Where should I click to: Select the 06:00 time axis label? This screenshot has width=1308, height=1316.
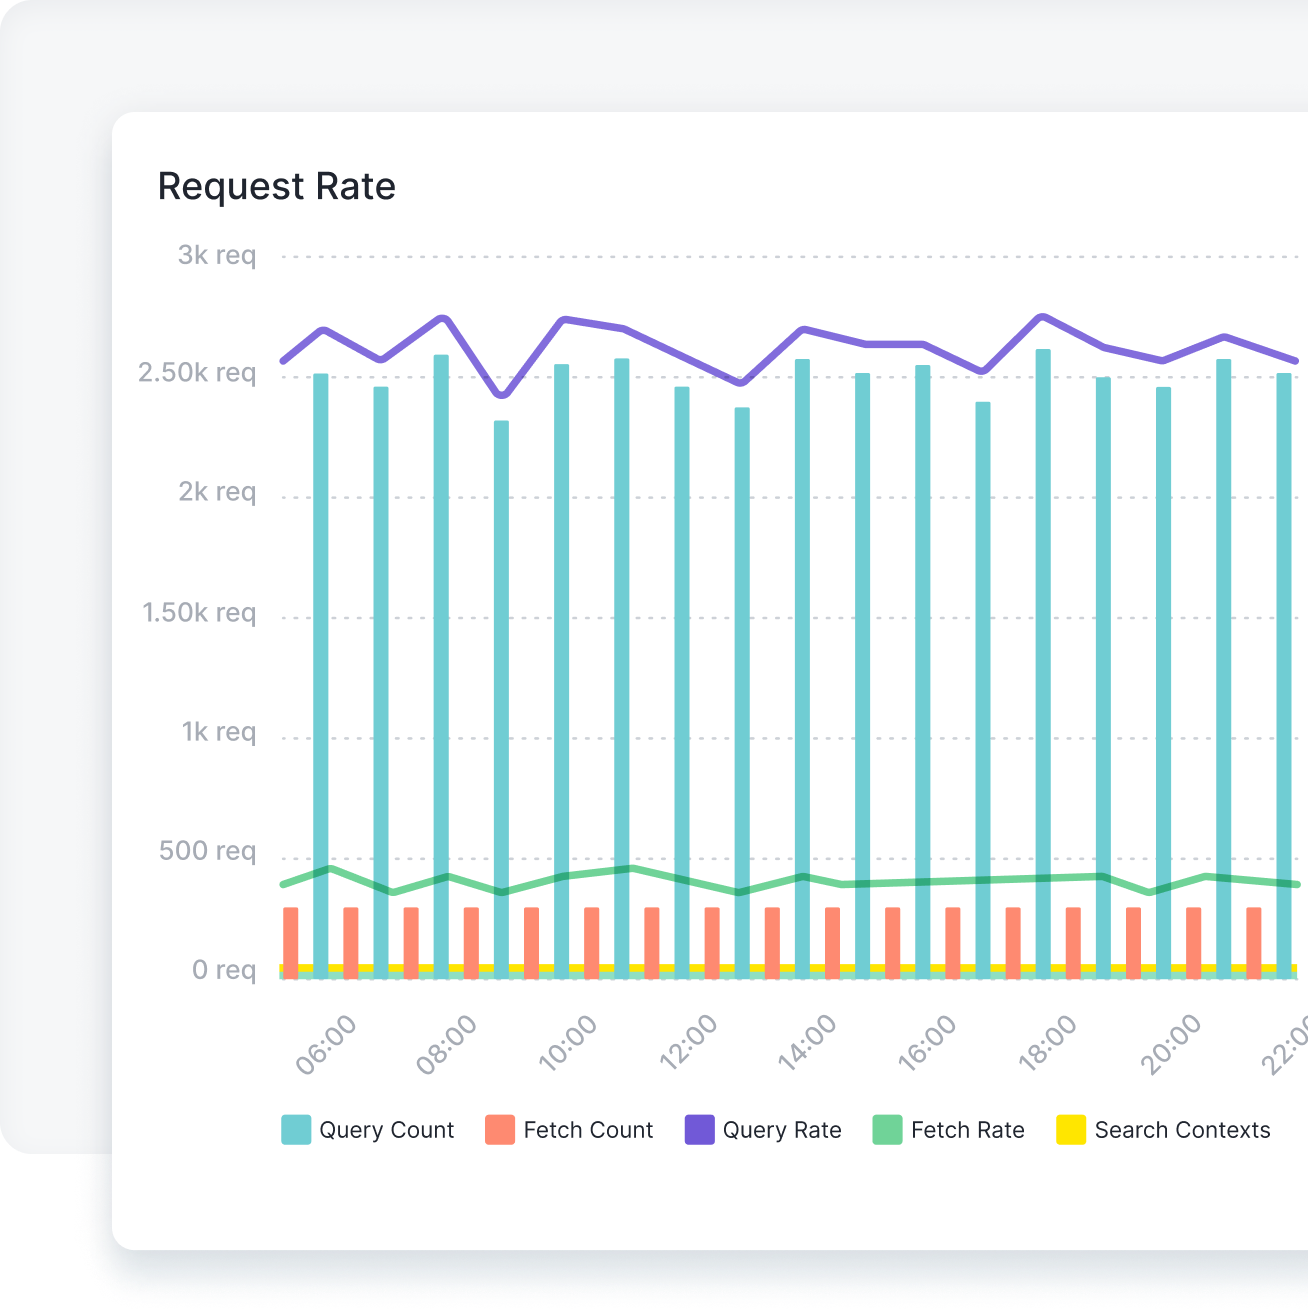(327, 1045)
